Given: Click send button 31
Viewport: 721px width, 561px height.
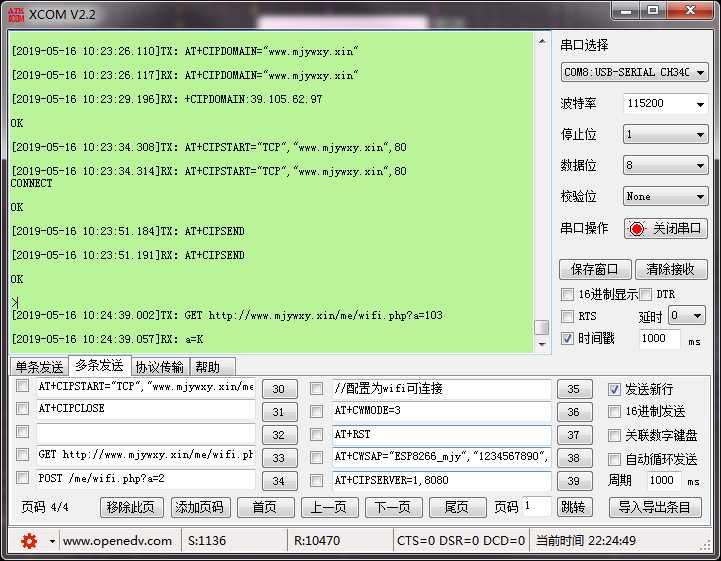Looking at the screenshot, I should pos(279,412).
